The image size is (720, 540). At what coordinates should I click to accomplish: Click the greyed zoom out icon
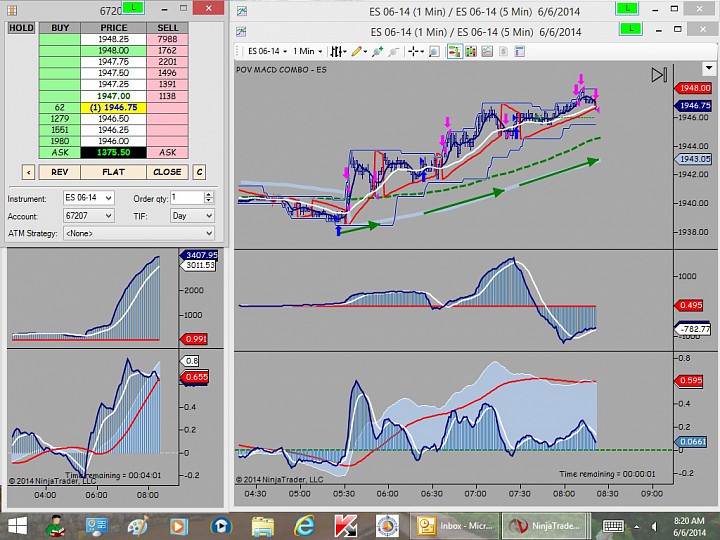(x=393, y=51)
